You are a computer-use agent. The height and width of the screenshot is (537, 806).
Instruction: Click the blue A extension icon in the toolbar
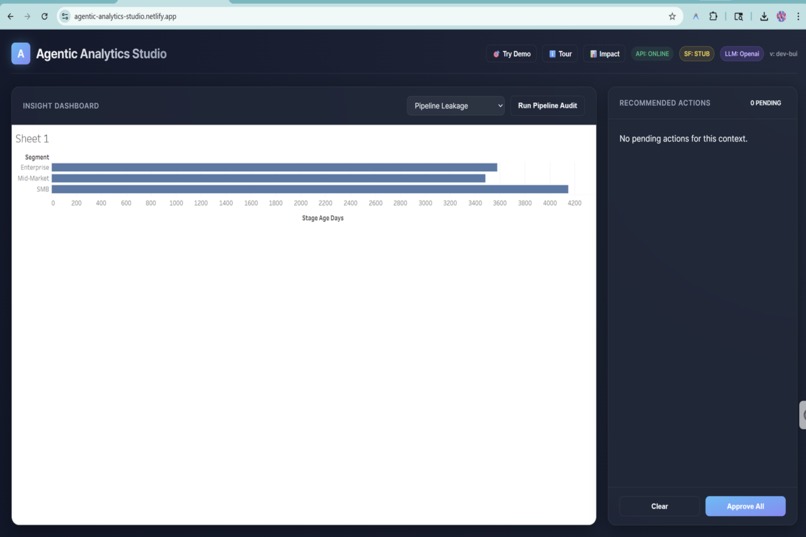point(695,16)
